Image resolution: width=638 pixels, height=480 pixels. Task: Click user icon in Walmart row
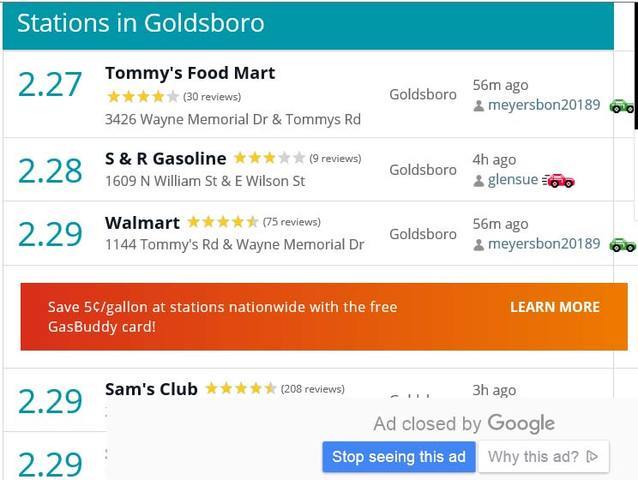point(479,245)
